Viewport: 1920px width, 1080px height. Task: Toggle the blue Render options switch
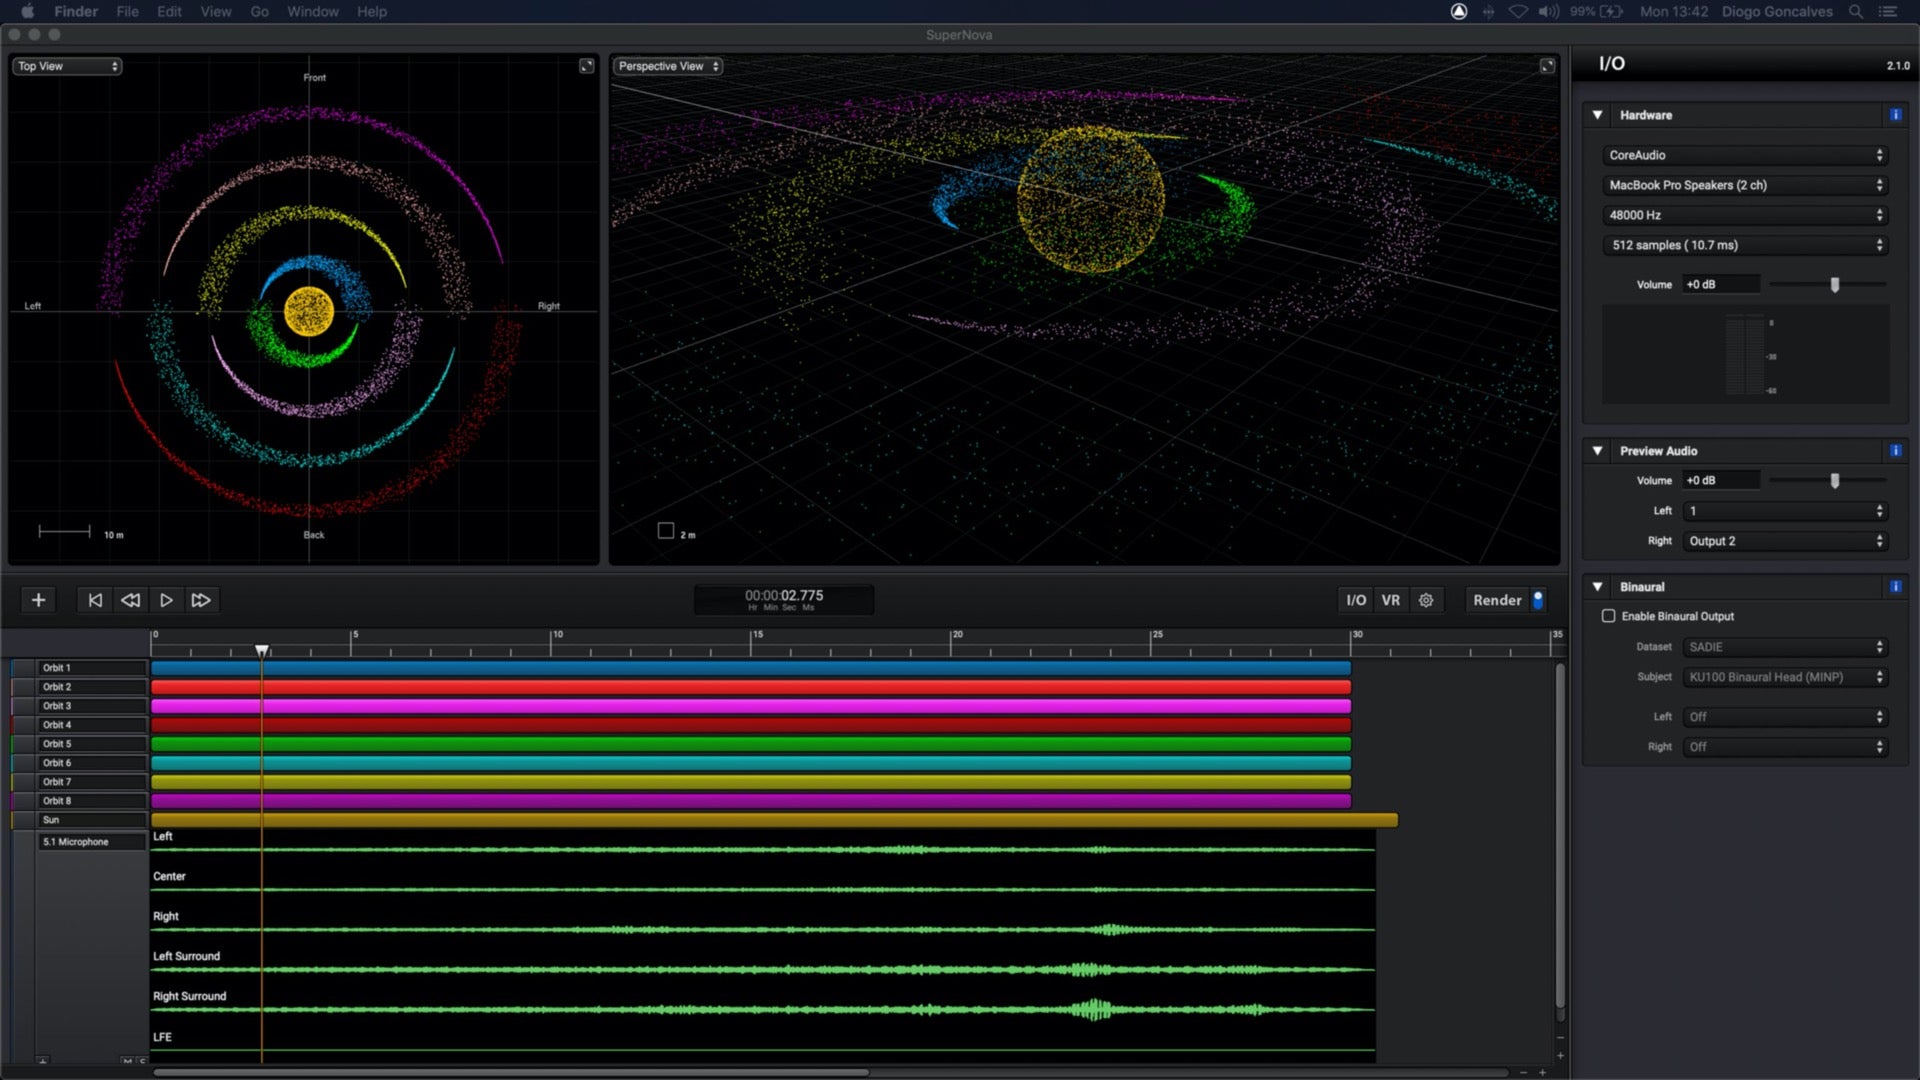pyautogui.click(x=1538, y=600)
